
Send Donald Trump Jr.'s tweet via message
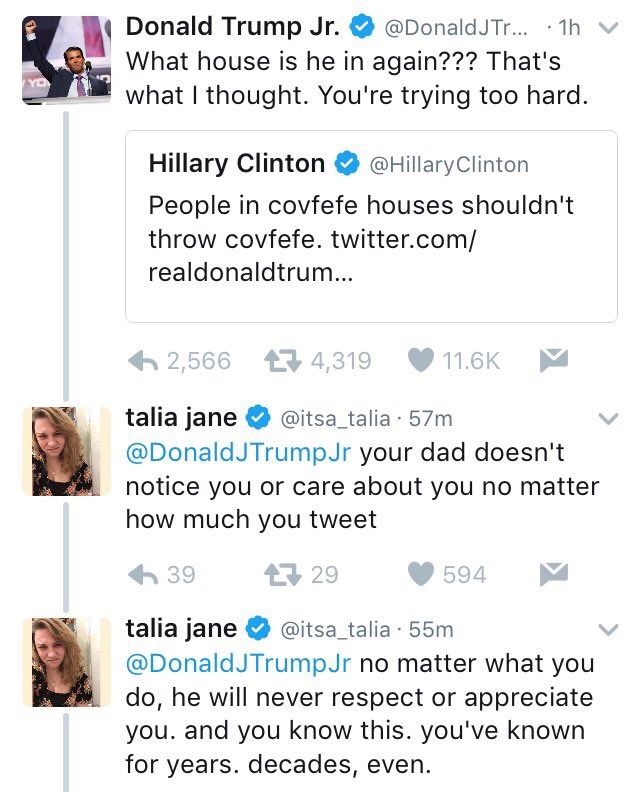coord(551,359)
